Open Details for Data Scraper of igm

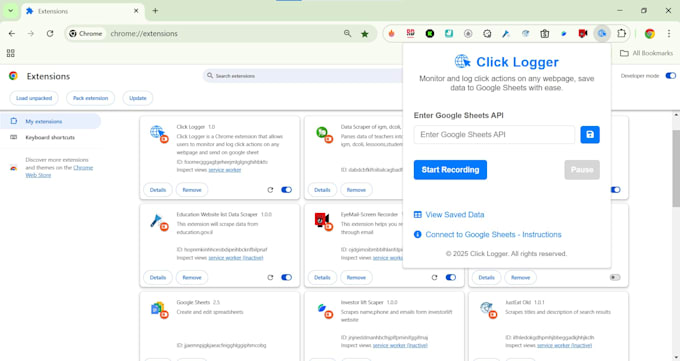click(x=322, y=190)
